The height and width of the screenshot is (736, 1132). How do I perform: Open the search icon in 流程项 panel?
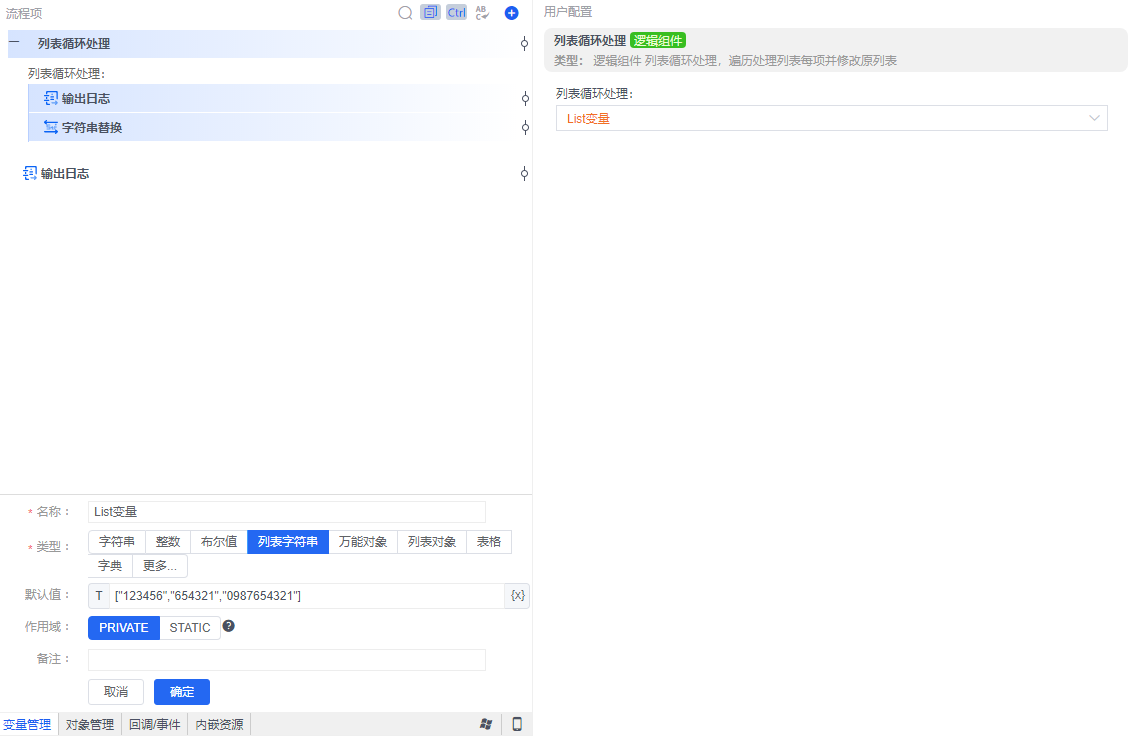(405, 12)
